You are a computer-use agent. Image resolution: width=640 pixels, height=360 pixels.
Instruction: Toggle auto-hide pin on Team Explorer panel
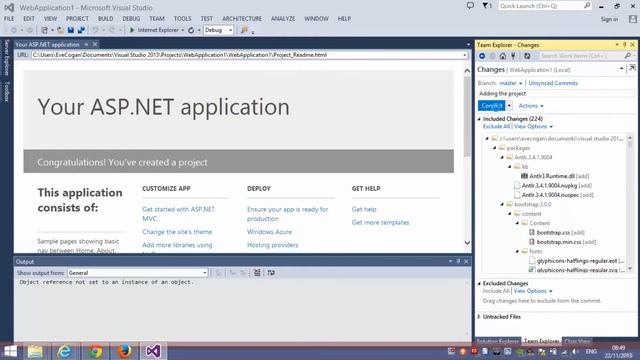tap(624, 45)
